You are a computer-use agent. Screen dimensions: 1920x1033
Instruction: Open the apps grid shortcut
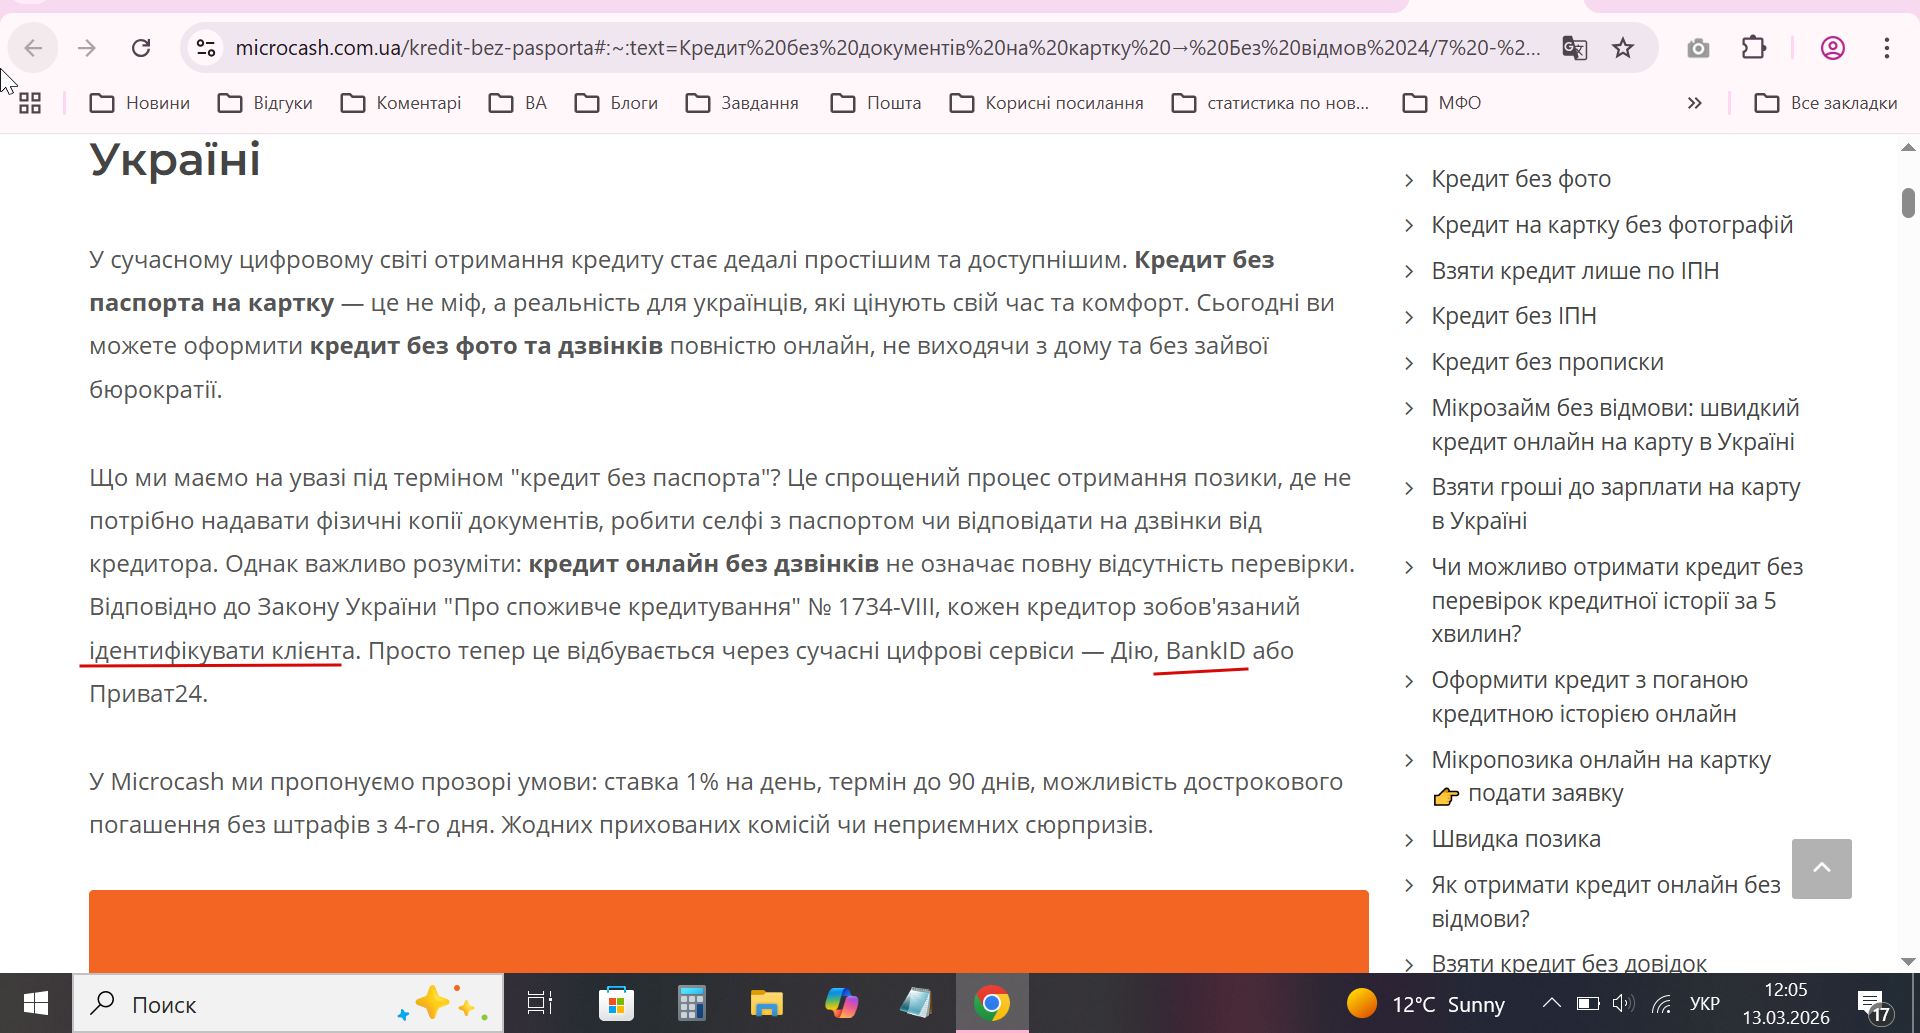30,103
